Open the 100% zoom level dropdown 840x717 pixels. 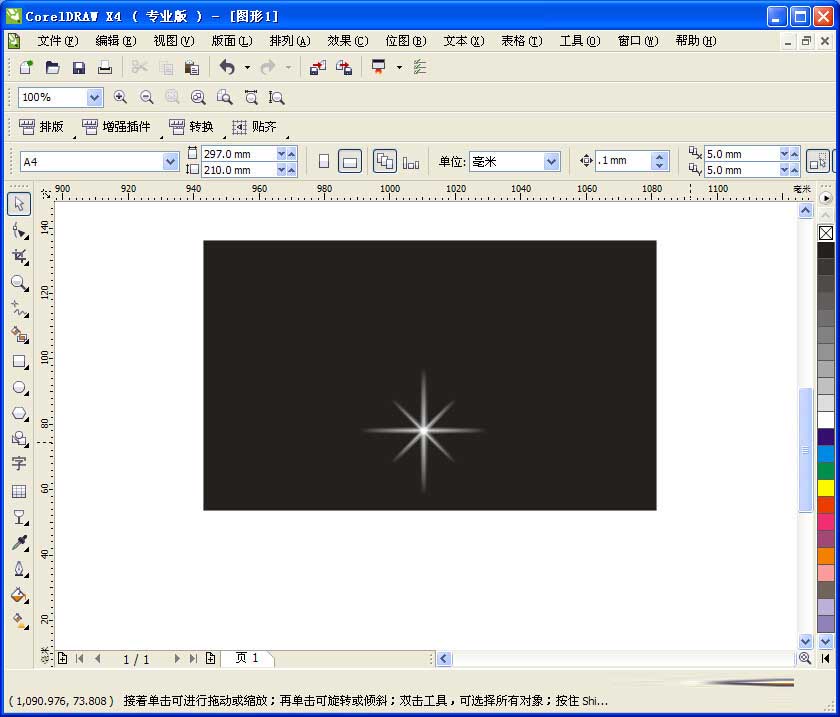(x=95, y=97)
